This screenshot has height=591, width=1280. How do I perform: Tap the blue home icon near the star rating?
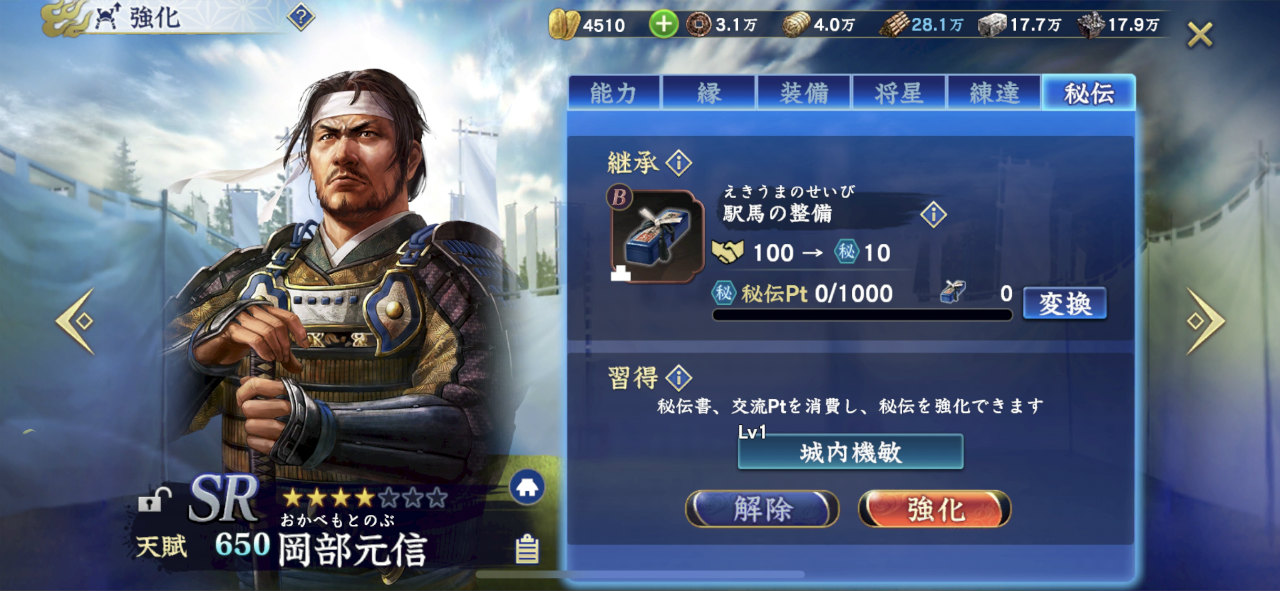point(527,487)
